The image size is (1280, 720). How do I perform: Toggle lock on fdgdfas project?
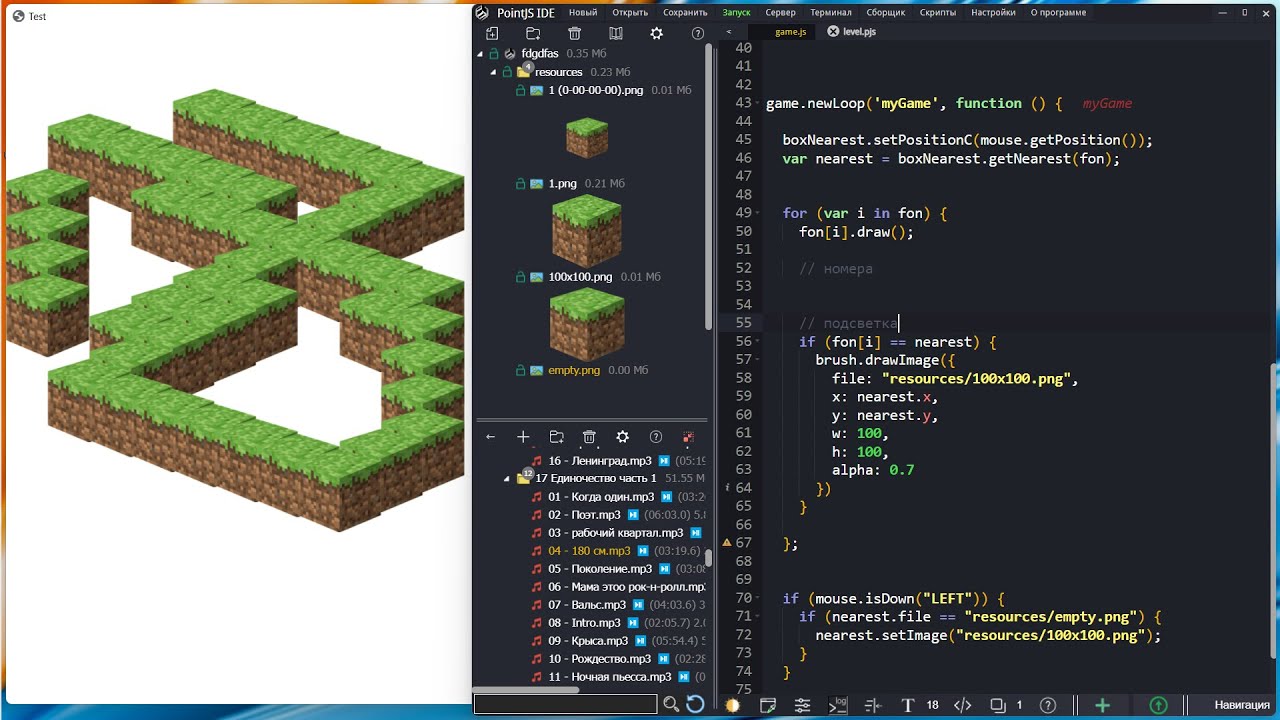493,54
